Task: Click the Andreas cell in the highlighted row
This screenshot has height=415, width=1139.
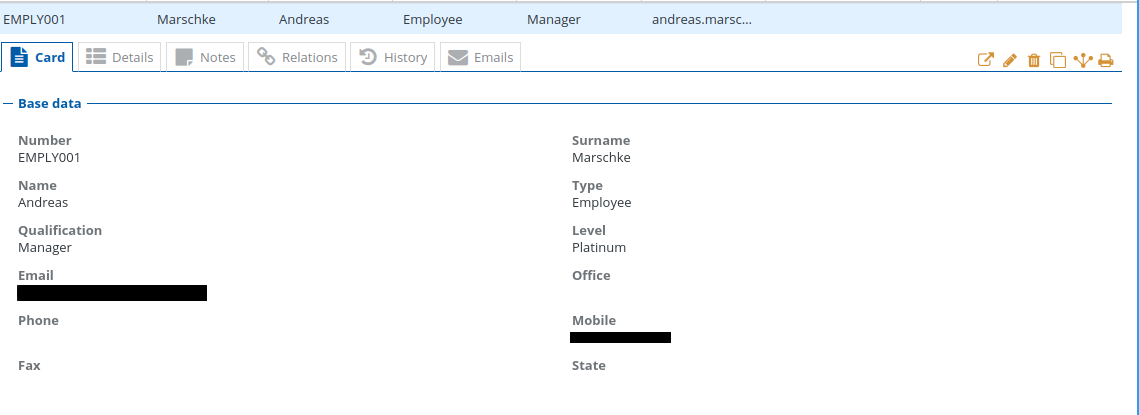Action: [x=304, y=19]
